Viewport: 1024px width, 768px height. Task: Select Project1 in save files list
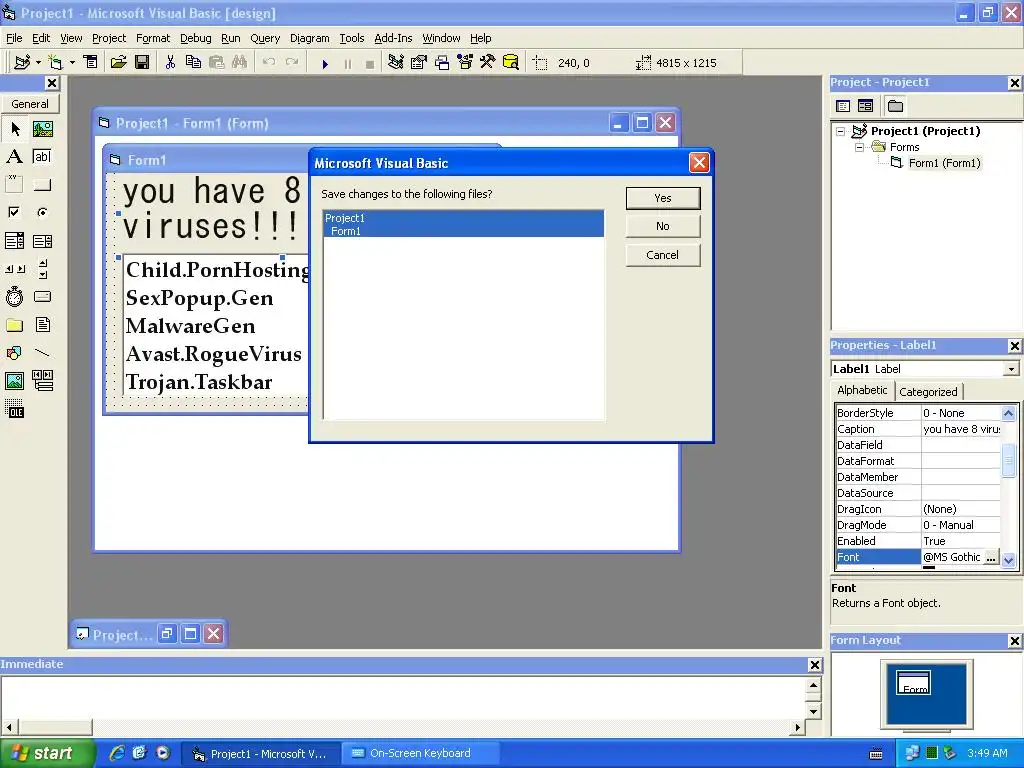pos(464,218)
